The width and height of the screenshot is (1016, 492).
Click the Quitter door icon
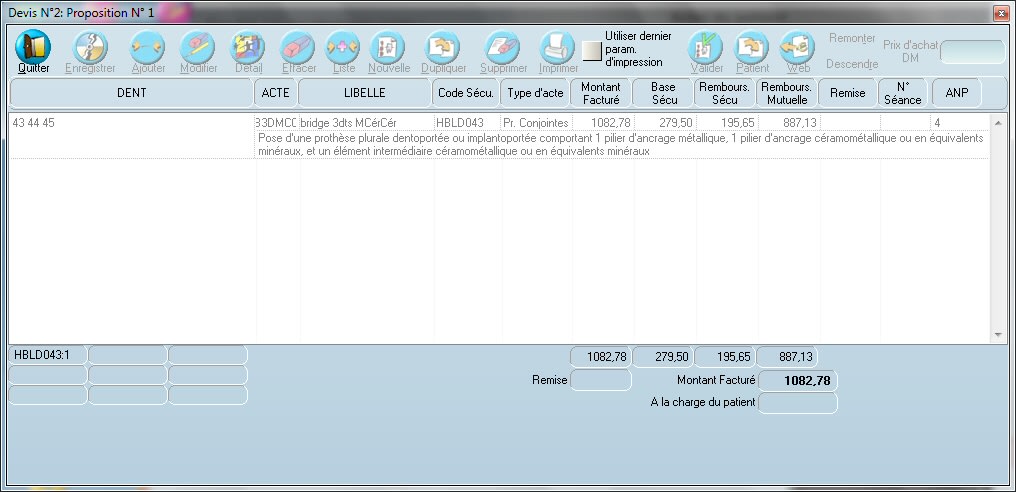pos(33,48)
